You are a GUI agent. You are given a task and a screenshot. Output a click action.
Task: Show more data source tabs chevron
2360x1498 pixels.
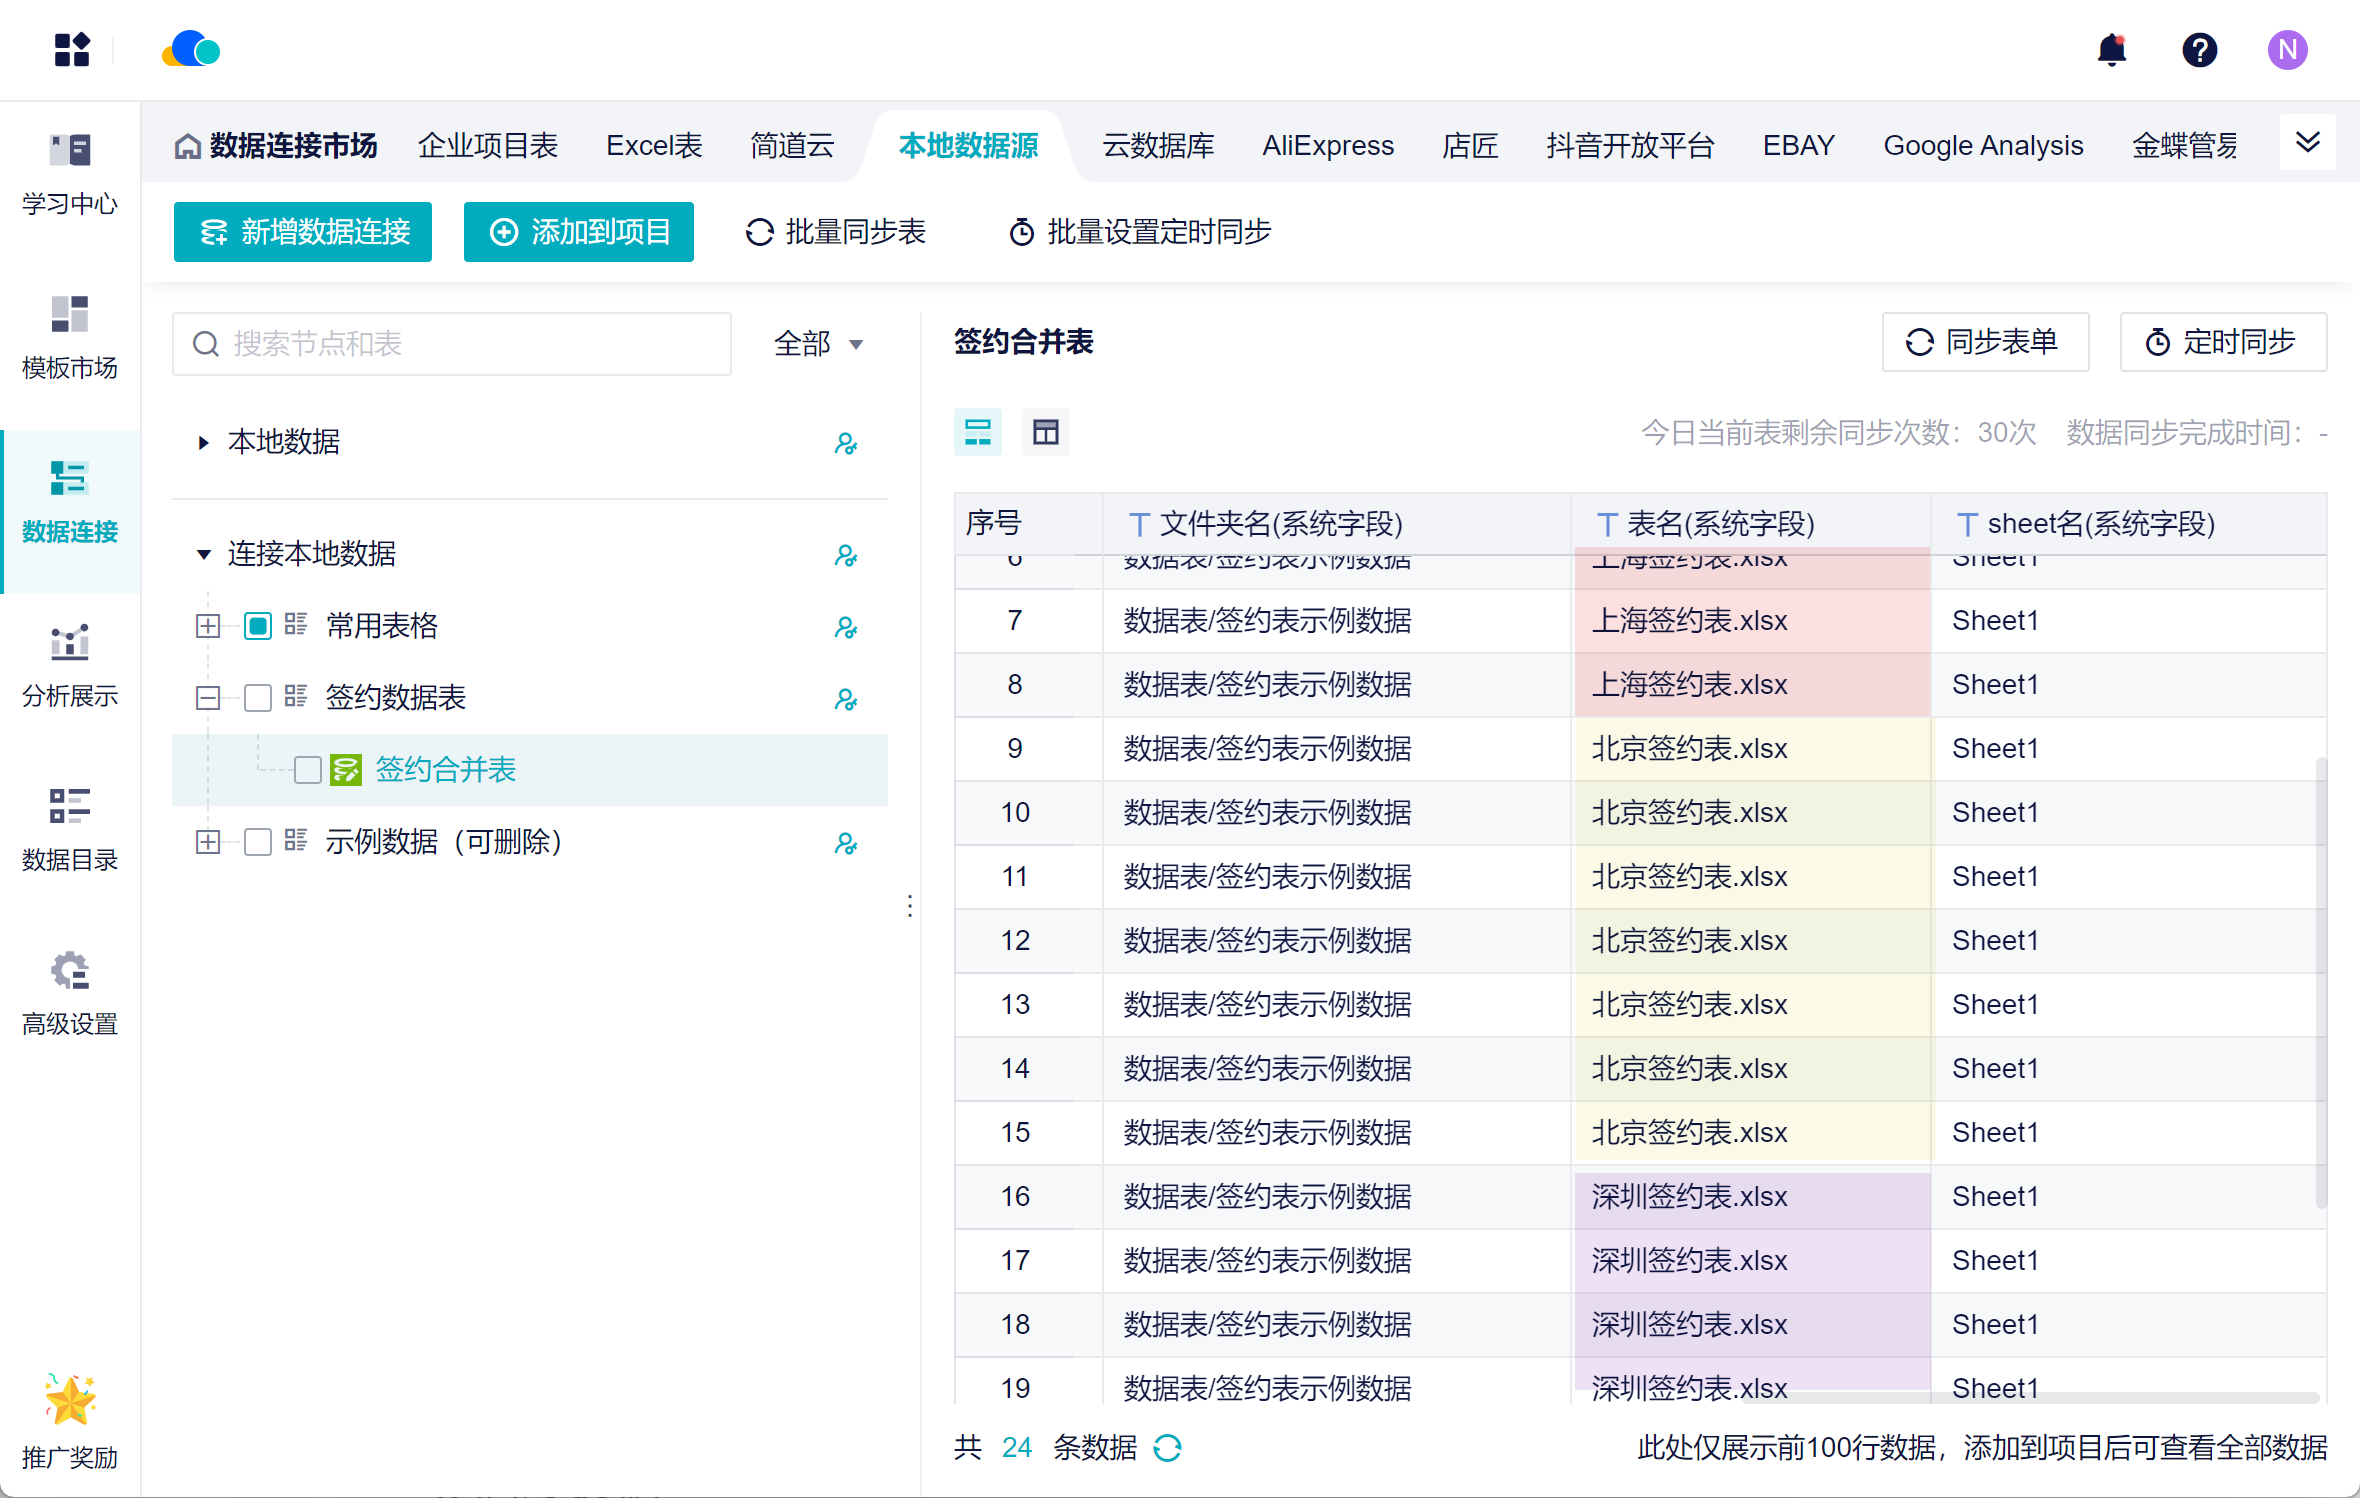pos(2307,142)
